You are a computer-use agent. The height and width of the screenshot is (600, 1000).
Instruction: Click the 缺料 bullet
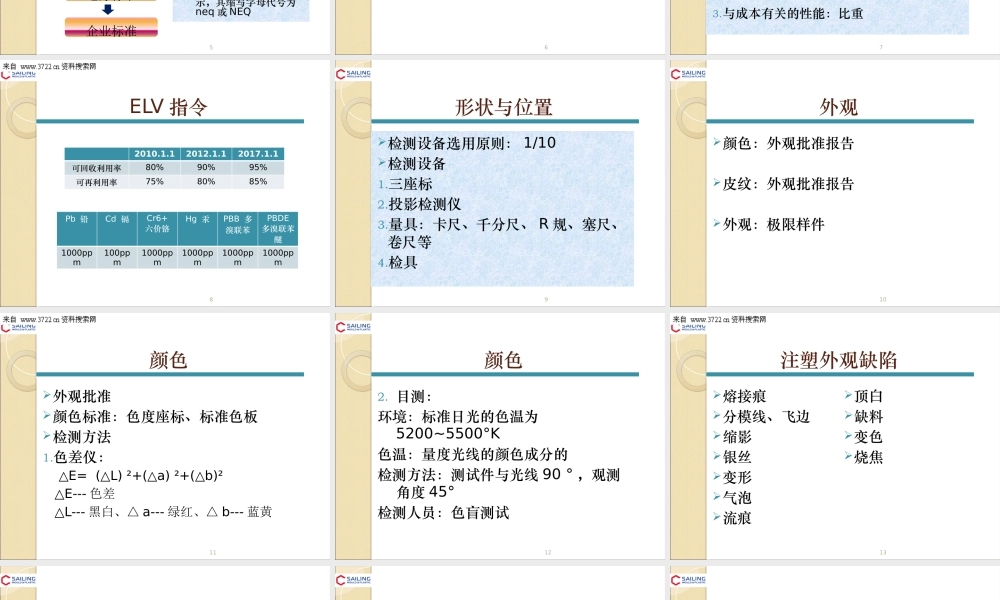pos(864,417)
